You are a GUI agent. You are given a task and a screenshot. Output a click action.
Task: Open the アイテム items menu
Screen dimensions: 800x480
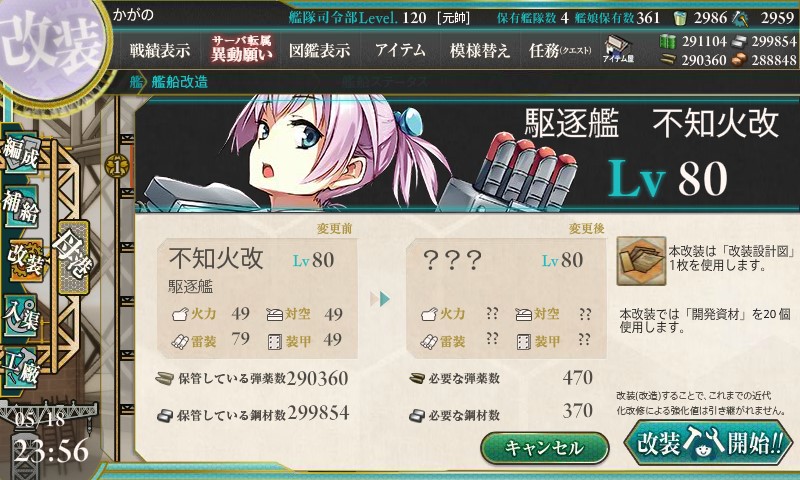point(400,50)
